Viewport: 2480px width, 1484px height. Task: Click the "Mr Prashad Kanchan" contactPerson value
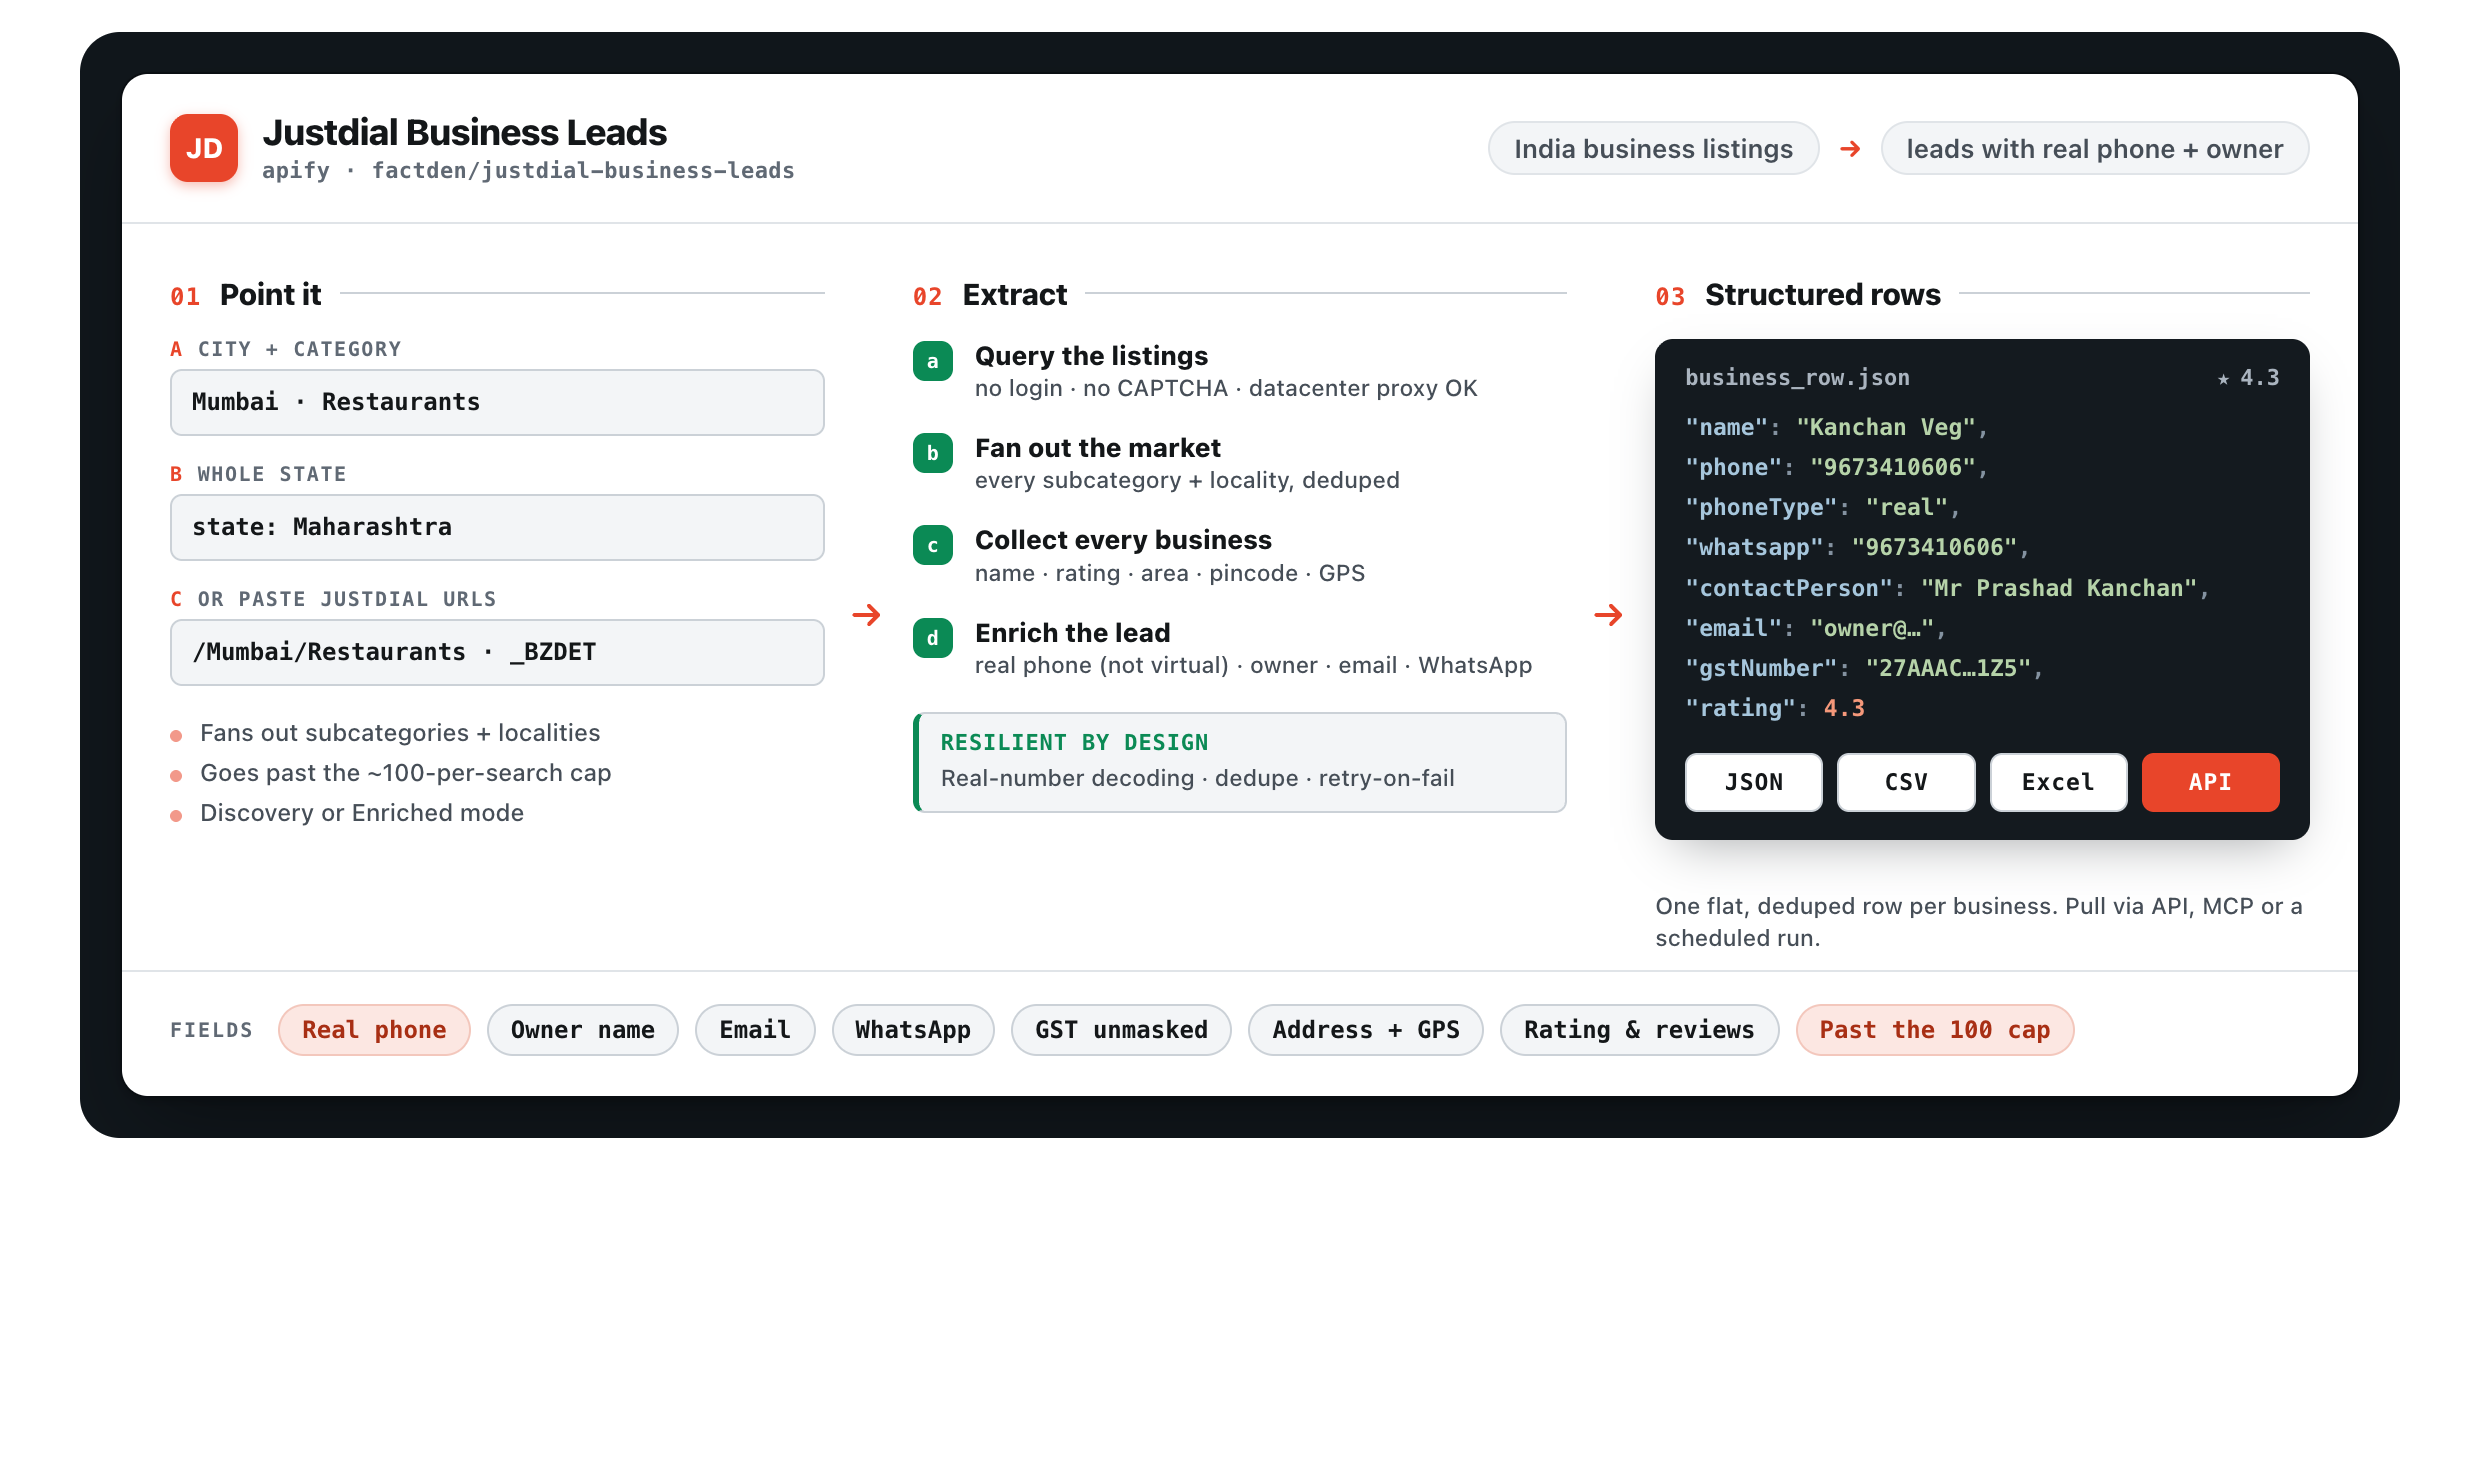(2058, 588)
